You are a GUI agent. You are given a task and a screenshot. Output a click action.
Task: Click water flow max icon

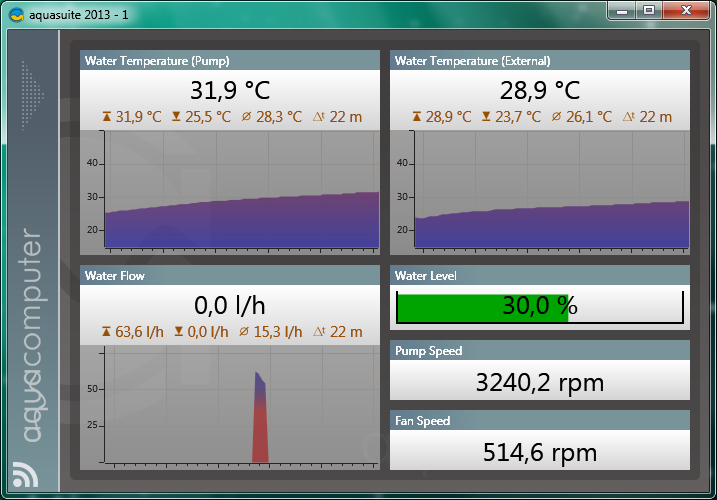[x=106, y=332]
